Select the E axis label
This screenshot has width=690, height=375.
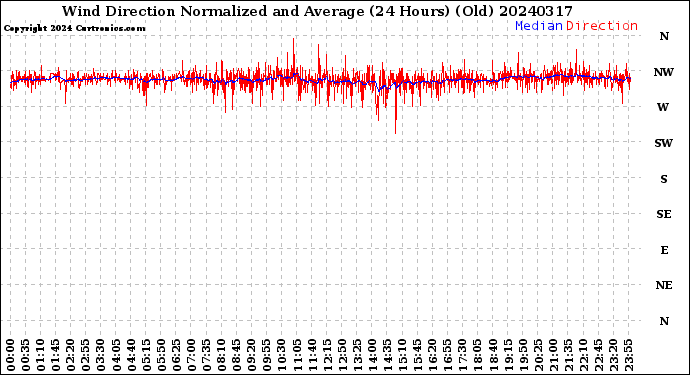click(664, 250)
